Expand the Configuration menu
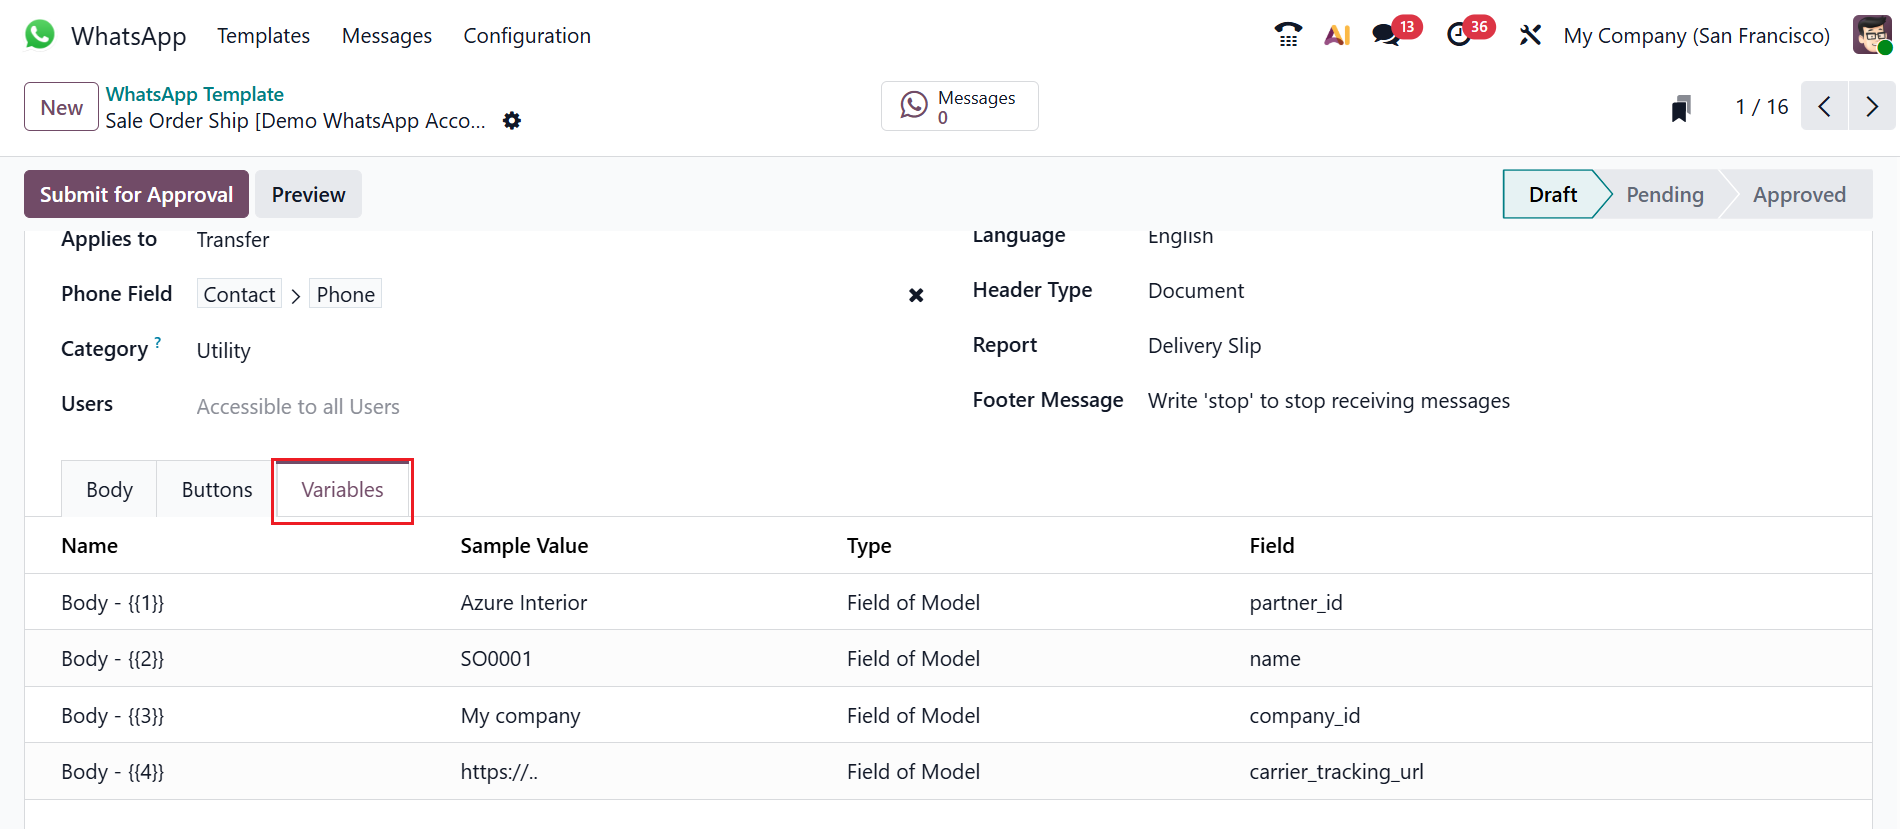This screenshot has width=1900, height=829. tap(527, 36)
